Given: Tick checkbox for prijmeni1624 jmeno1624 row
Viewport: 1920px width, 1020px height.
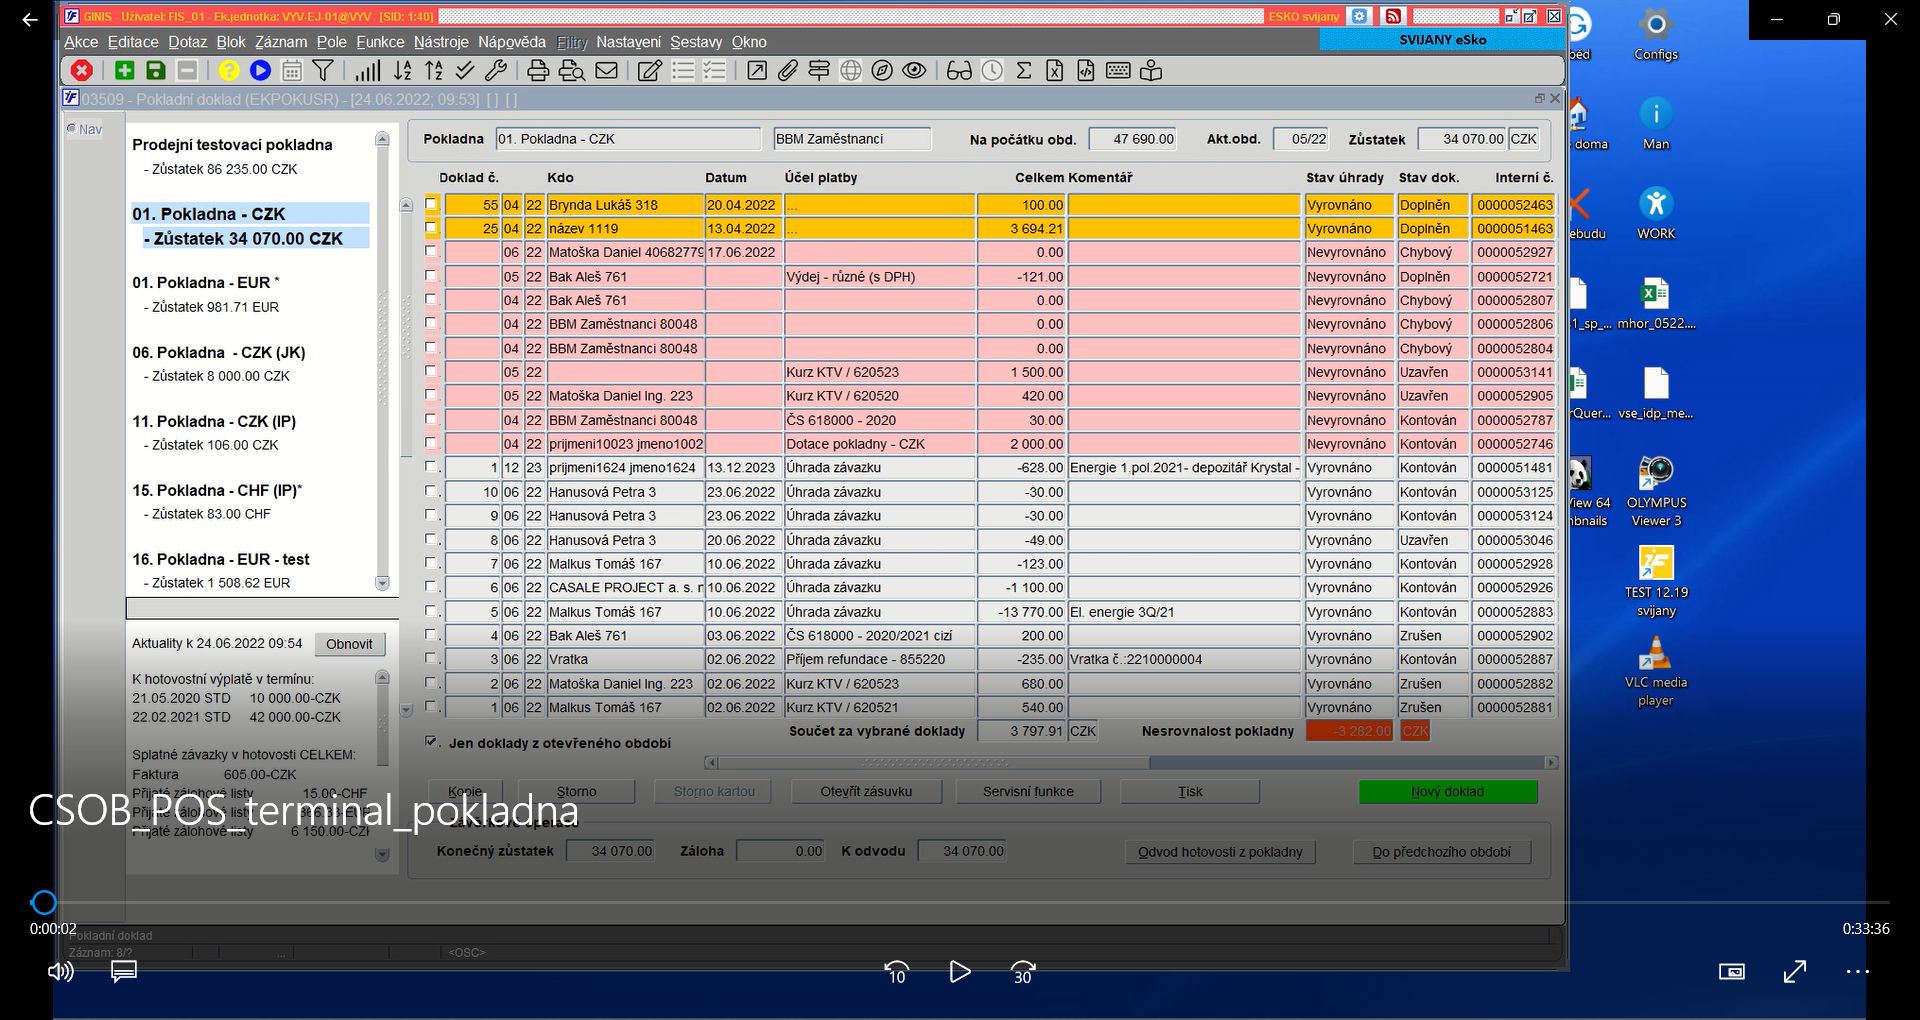Looking at the screenshot, I should point(431,467).
